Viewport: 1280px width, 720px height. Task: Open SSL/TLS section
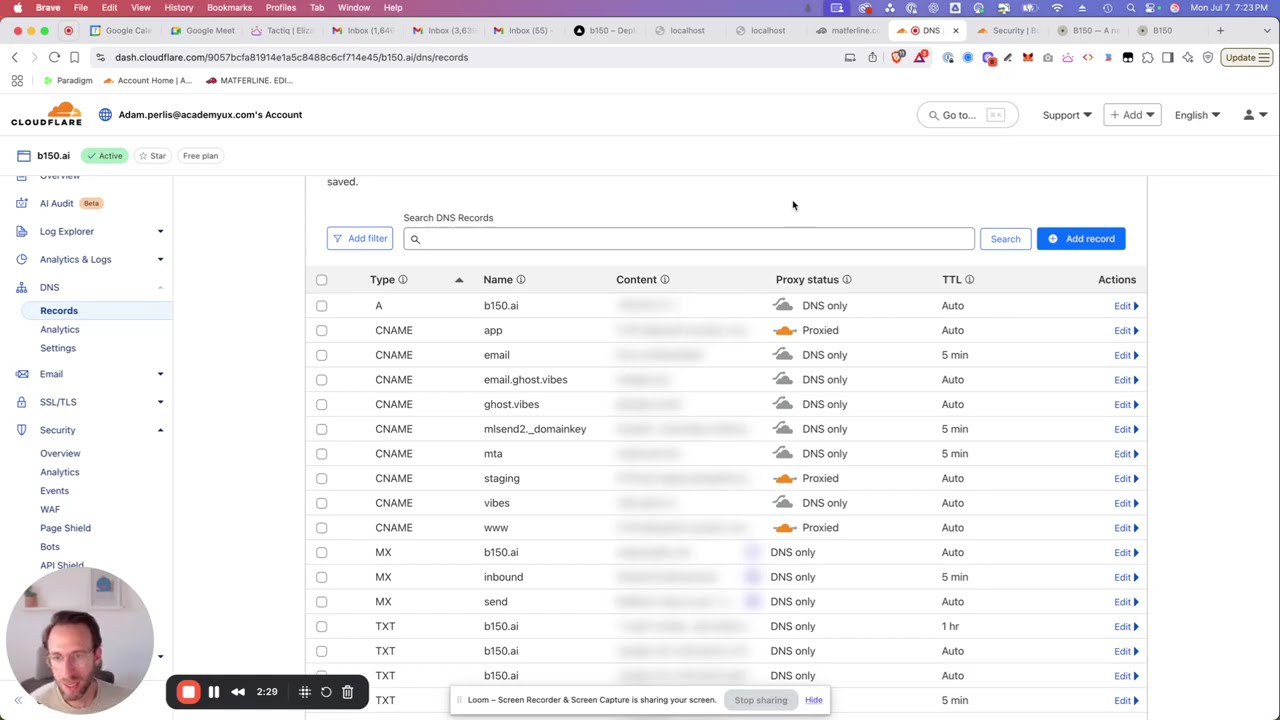[x=58, y=402]
